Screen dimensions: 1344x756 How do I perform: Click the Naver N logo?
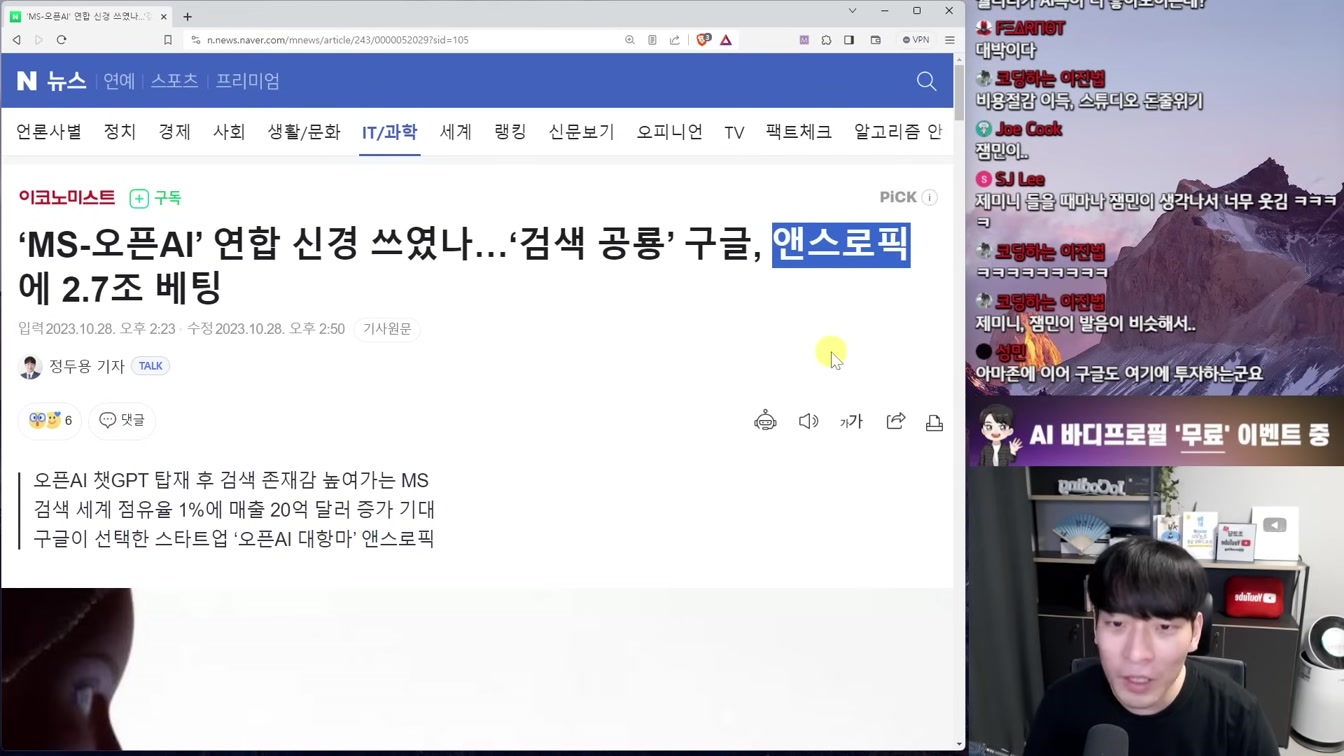click(x=27, y=81)
